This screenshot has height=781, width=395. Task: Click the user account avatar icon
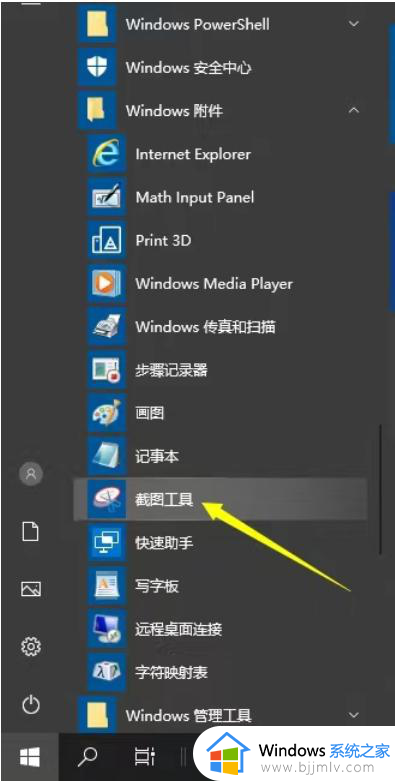[31, 474]
